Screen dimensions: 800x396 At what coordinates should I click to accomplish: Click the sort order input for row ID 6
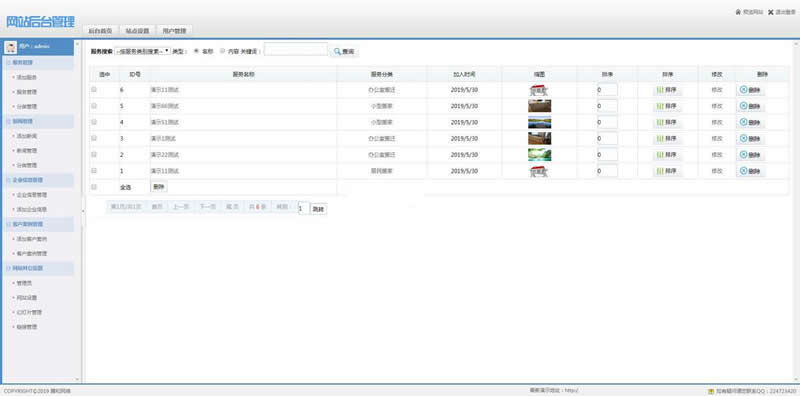pyautogui.click(x=607, y=90)
